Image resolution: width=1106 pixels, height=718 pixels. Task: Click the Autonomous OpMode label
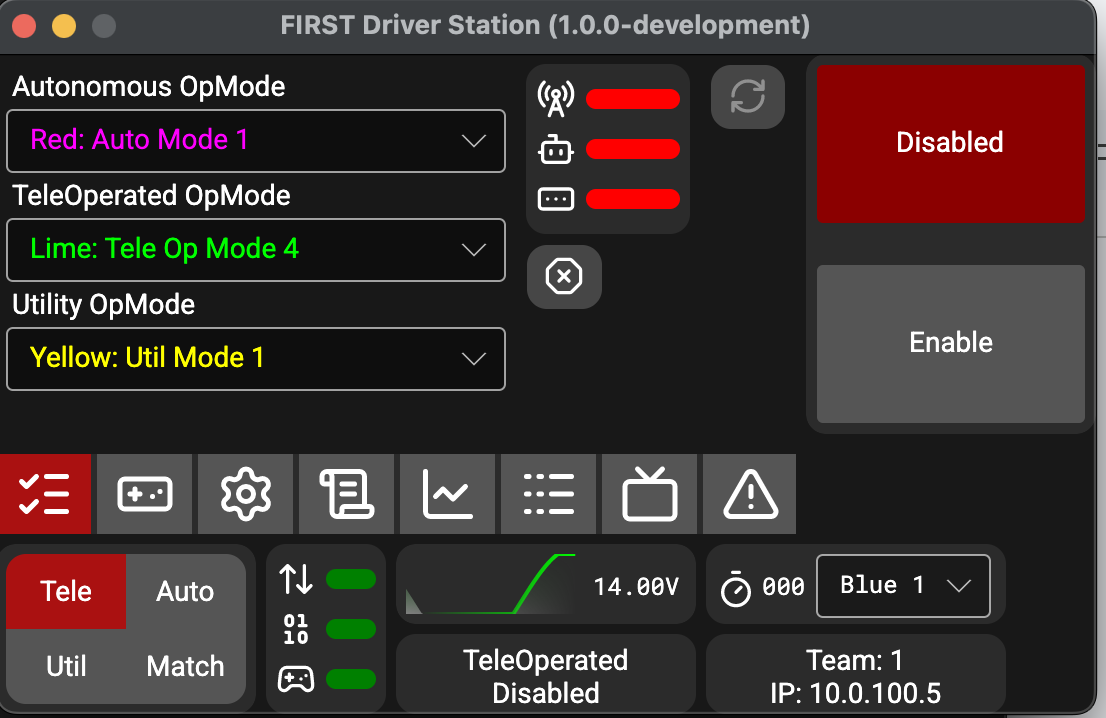pos(149,87)
